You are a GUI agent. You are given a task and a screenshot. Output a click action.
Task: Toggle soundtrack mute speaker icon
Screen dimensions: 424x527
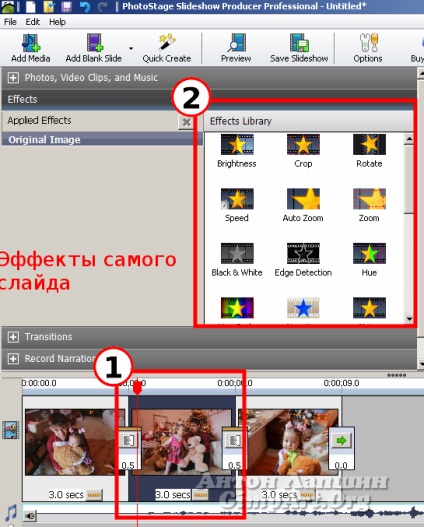click(31, 515)
